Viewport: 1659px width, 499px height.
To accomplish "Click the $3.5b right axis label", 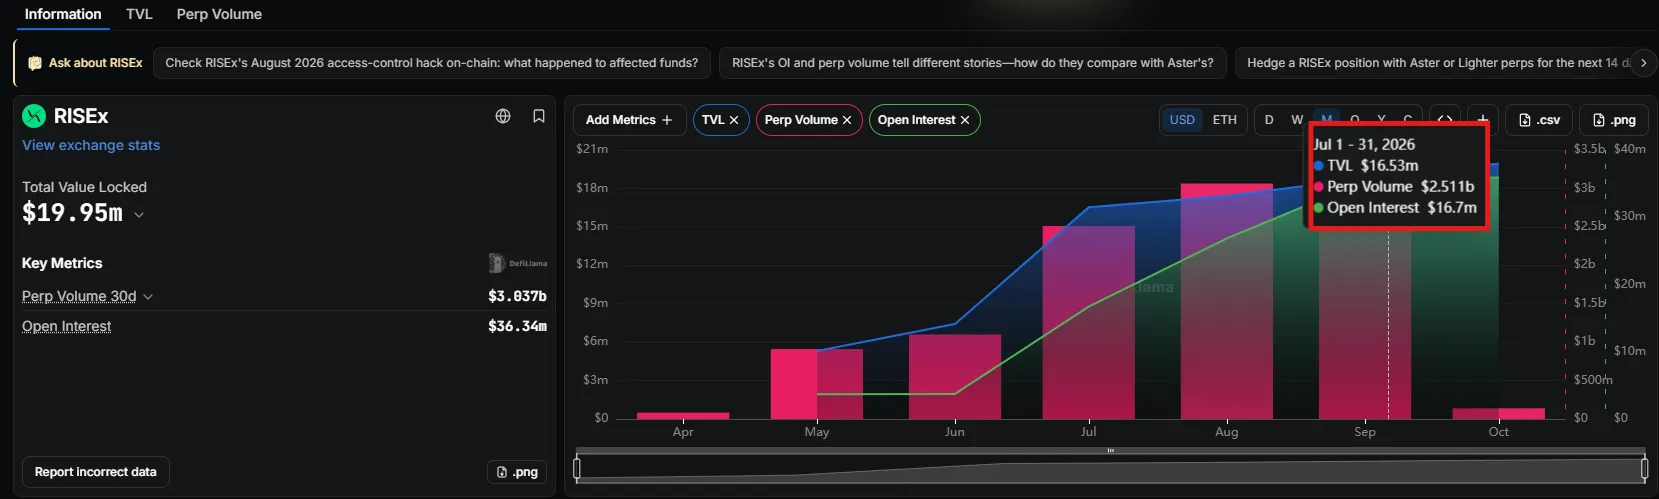I will coord(1589,149).
